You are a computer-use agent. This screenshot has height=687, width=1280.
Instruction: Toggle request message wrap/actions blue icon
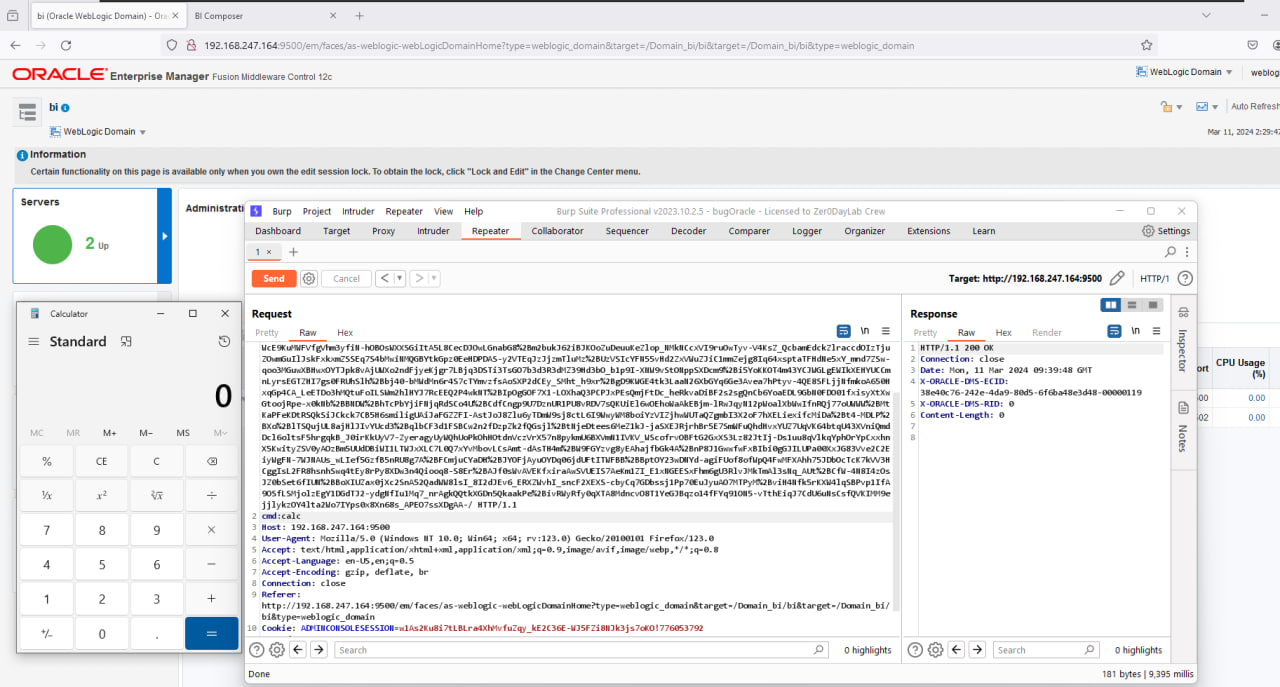click(844, 331)
